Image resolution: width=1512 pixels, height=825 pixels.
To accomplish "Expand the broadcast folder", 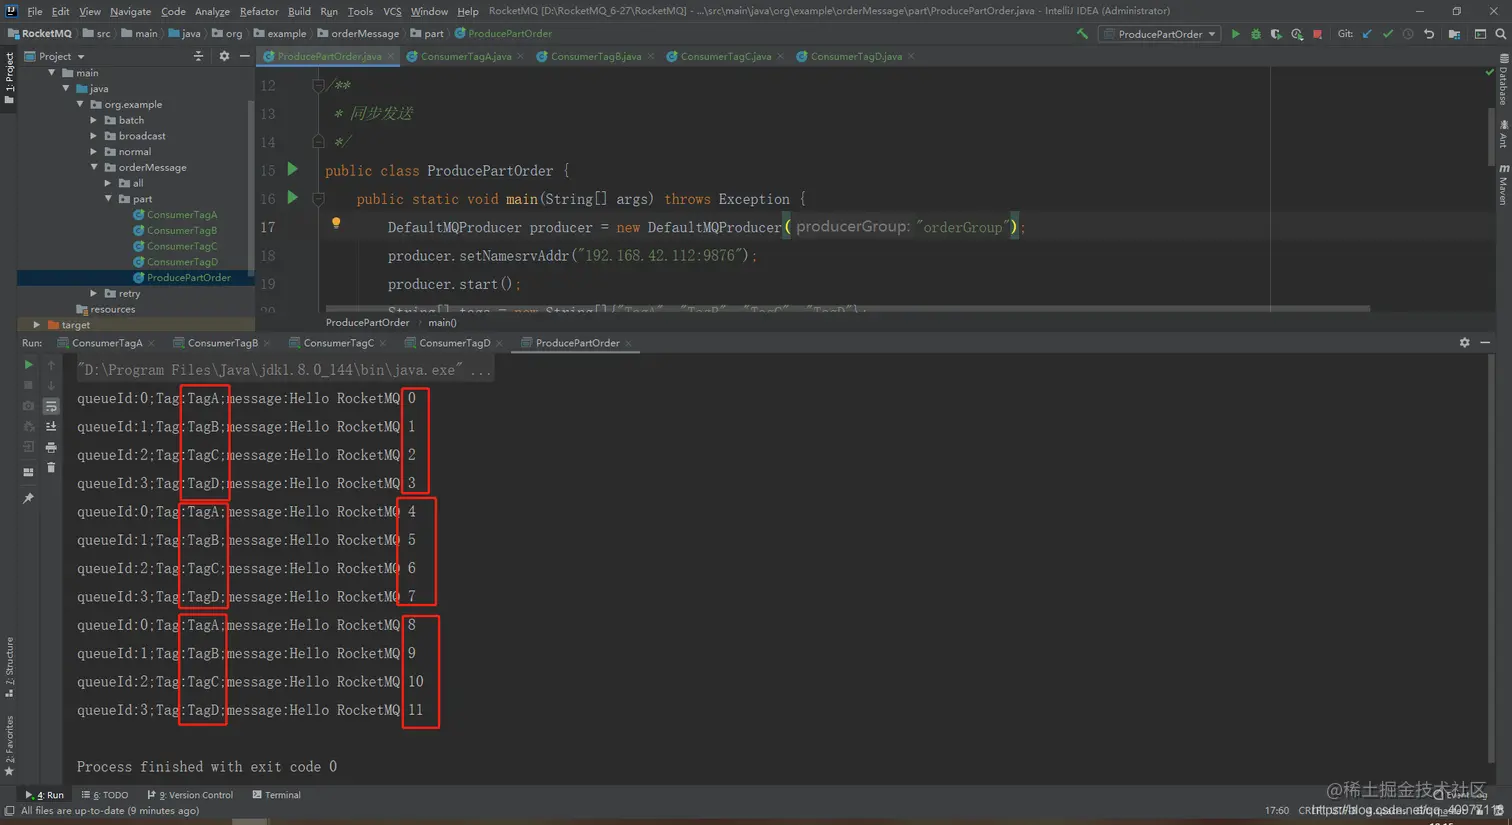I will [95, 136].
